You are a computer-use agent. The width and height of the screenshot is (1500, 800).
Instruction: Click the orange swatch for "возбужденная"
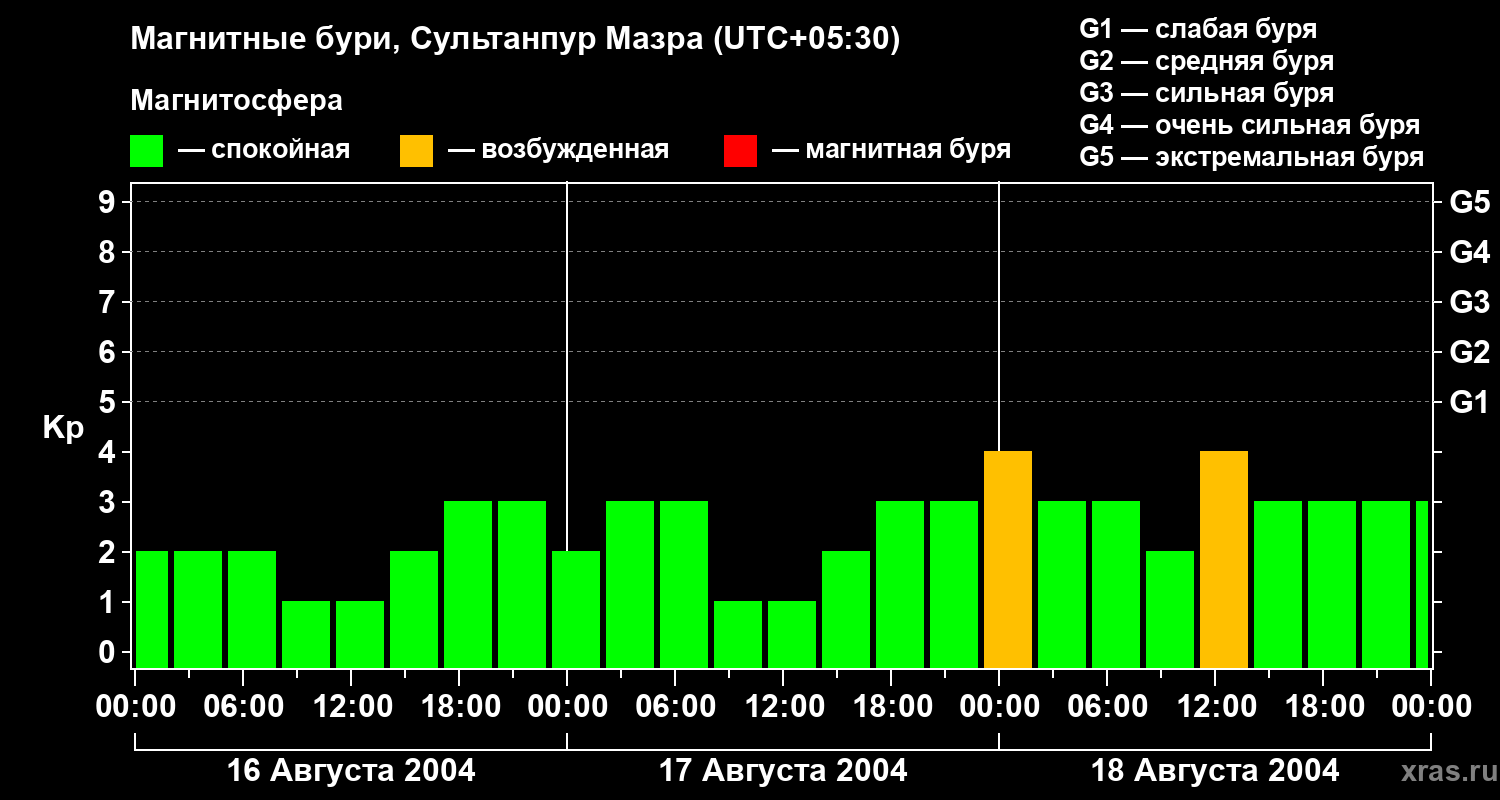tap(417, 150)
